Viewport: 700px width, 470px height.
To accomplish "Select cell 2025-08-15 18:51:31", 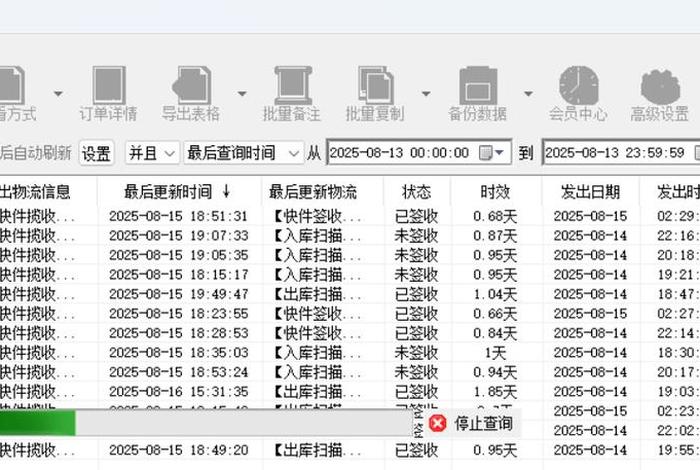I will [x=178, y=216].
